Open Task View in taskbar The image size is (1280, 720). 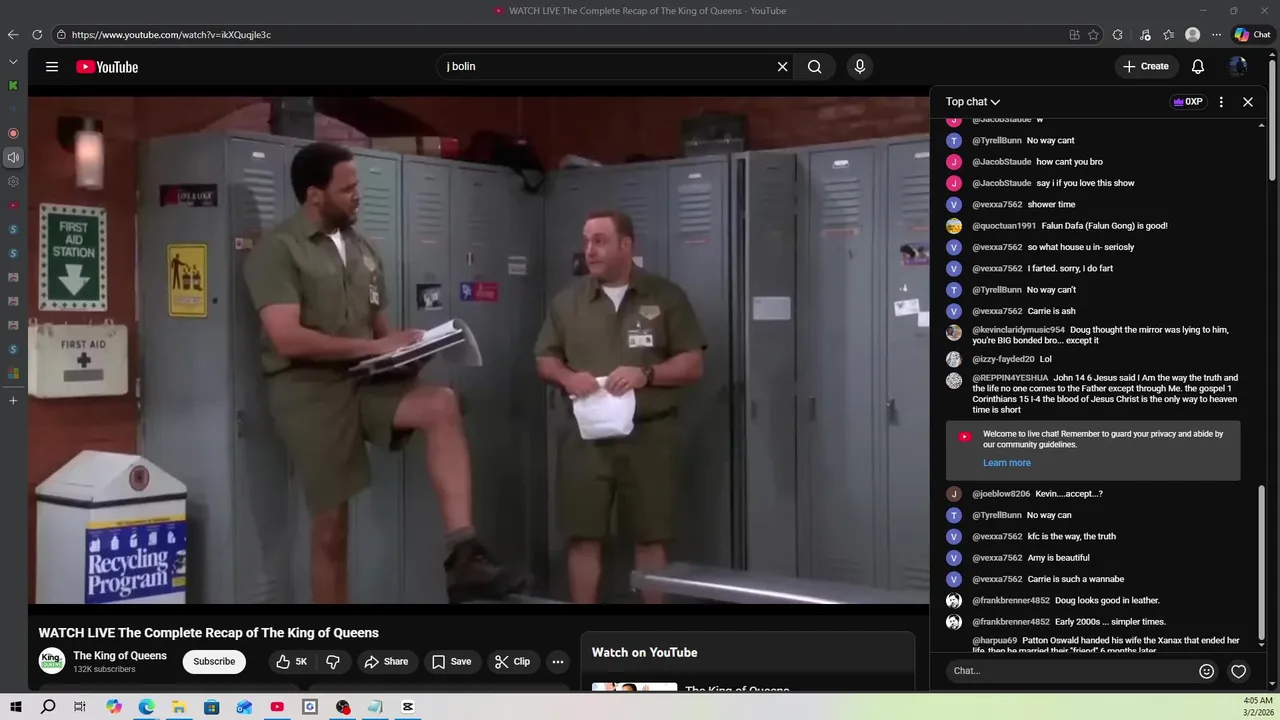tap(80, 707)
